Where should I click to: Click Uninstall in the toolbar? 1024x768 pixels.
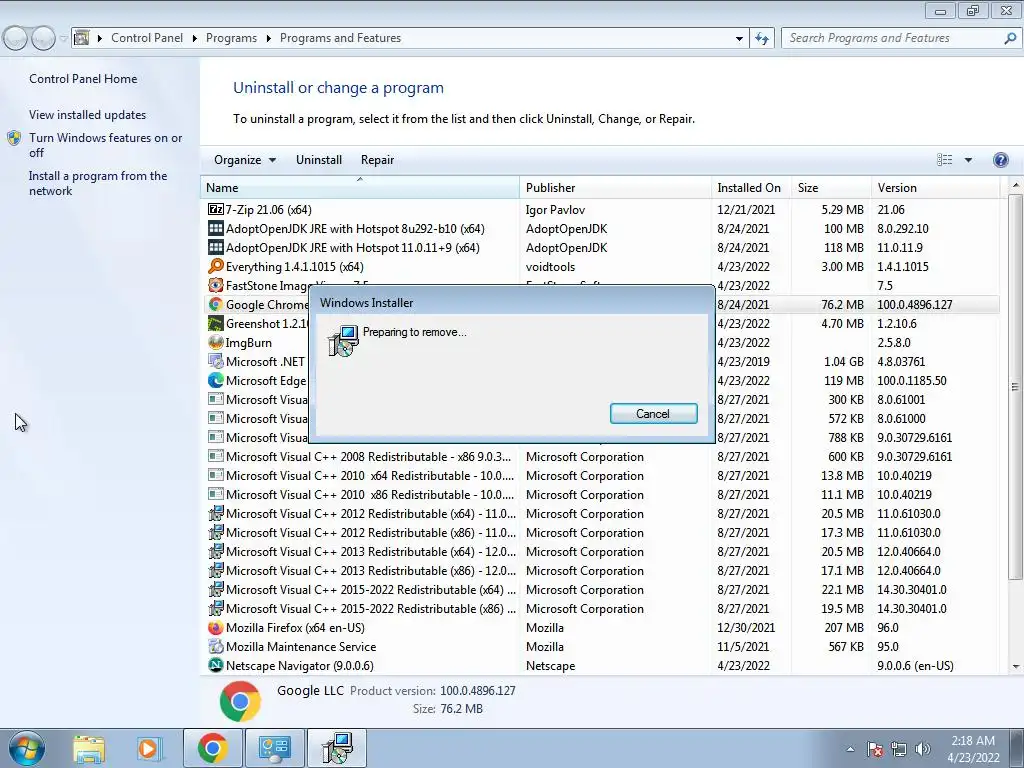(x=319, y=160)
